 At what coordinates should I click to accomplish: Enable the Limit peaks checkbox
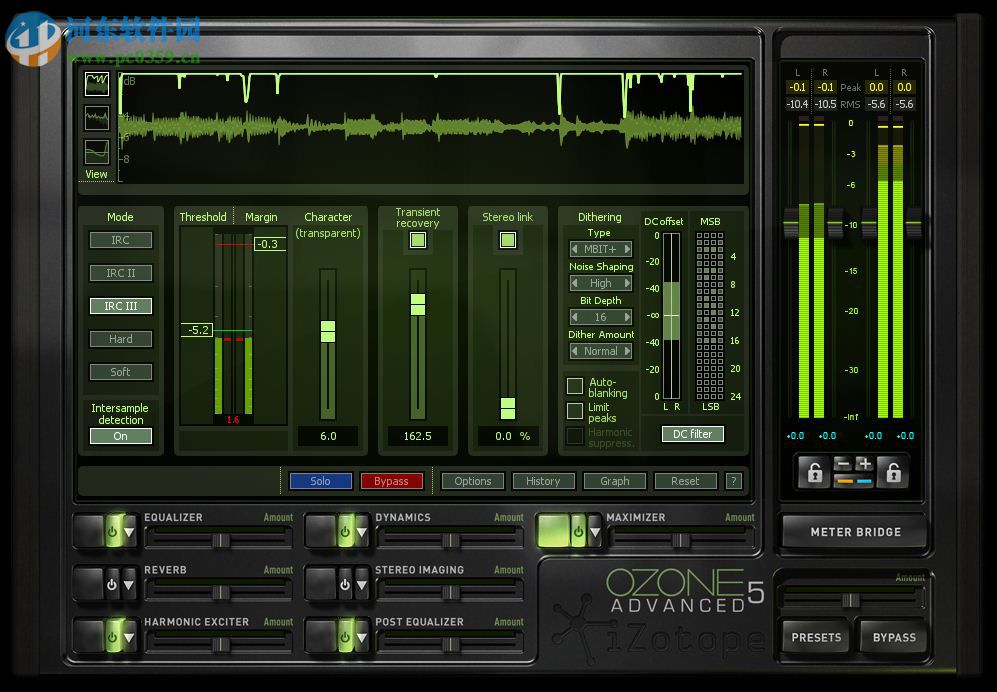pyautogui.click(x=575, y=411)
